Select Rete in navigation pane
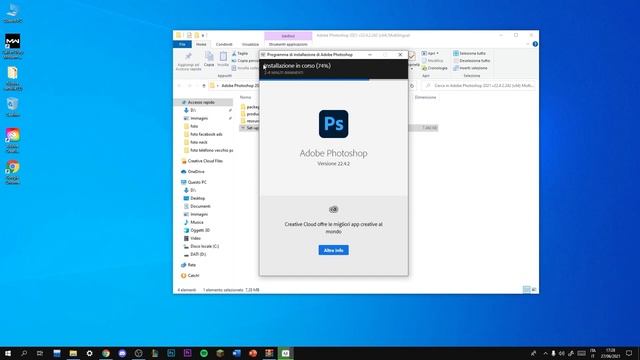This screenshot has width=640, height=360. 189,265
